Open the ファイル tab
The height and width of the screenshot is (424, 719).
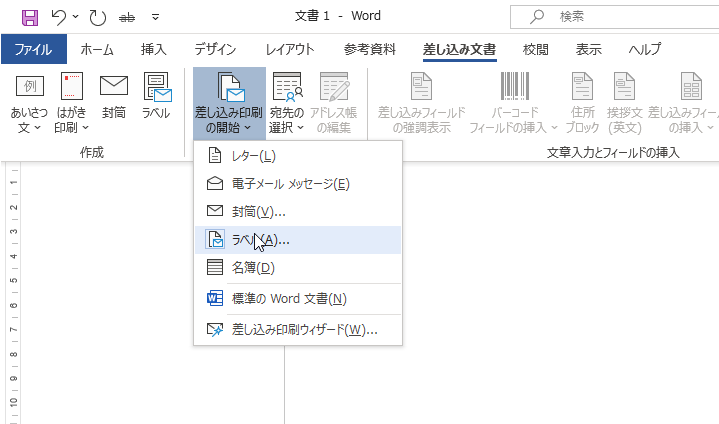[x=33, y=49]
